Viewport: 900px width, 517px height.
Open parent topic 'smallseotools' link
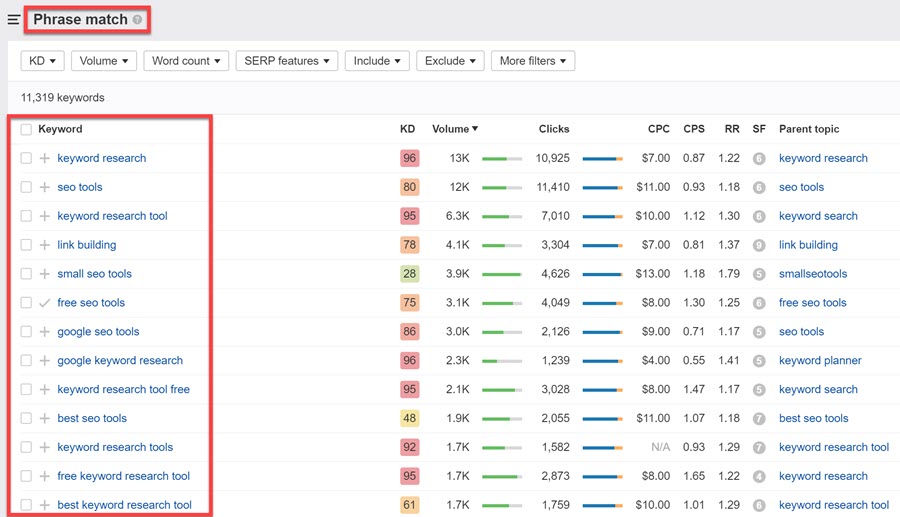pyautogui.click(x=813, y=274)
